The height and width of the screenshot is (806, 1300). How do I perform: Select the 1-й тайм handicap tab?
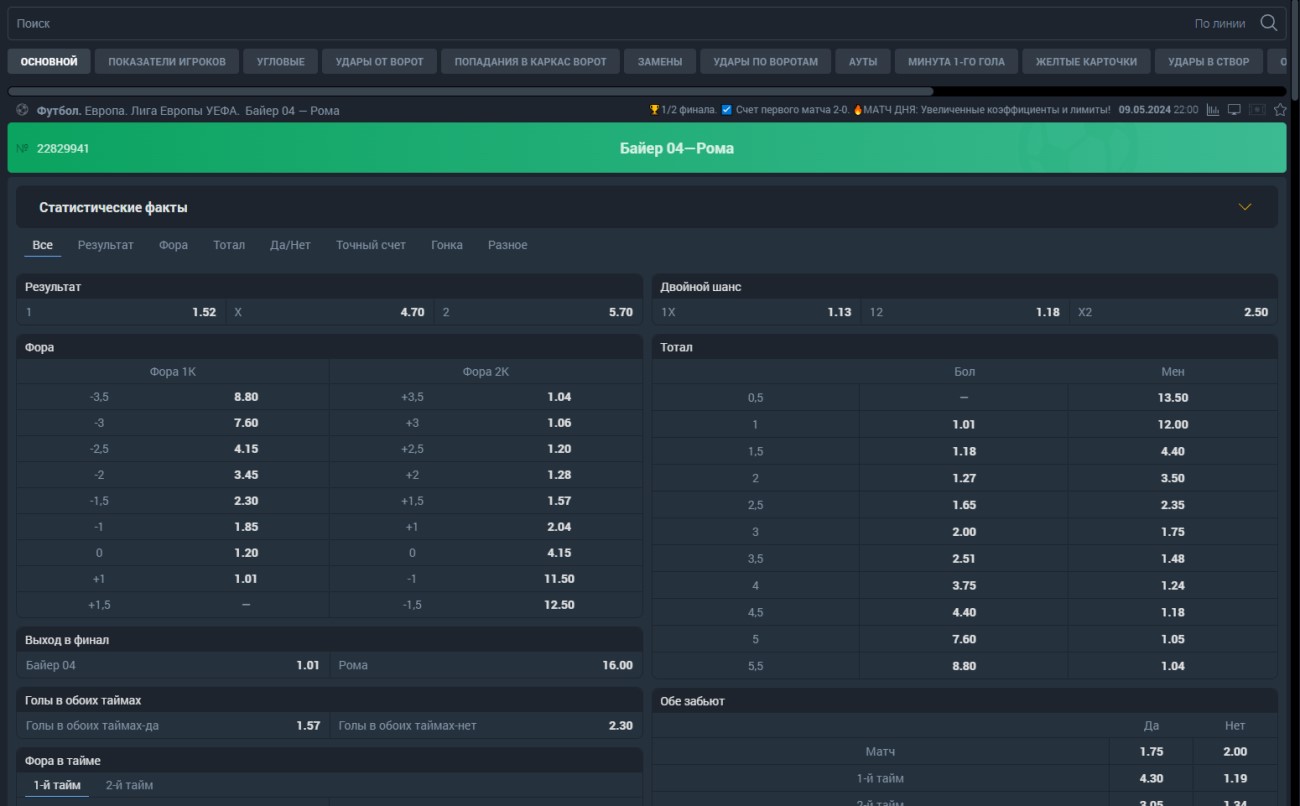click(x=57, y=785)
